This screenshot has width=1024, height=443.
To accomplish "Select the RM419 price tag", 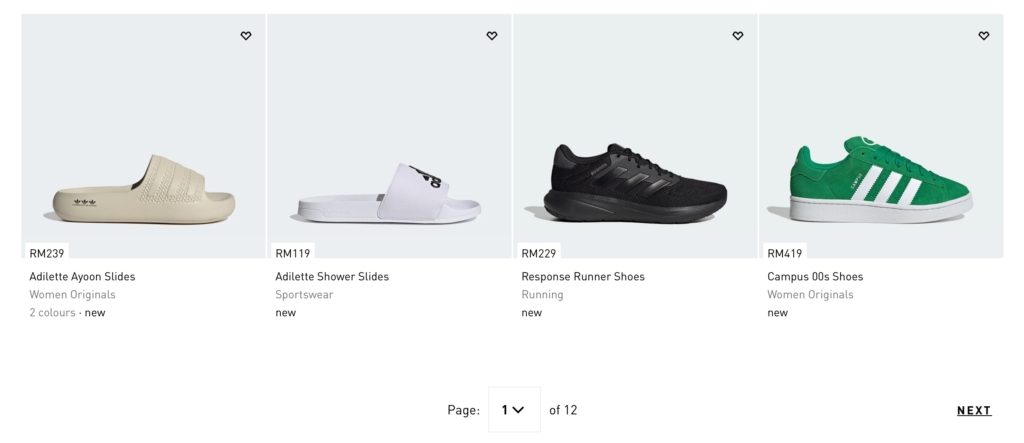I will point(784,253).
